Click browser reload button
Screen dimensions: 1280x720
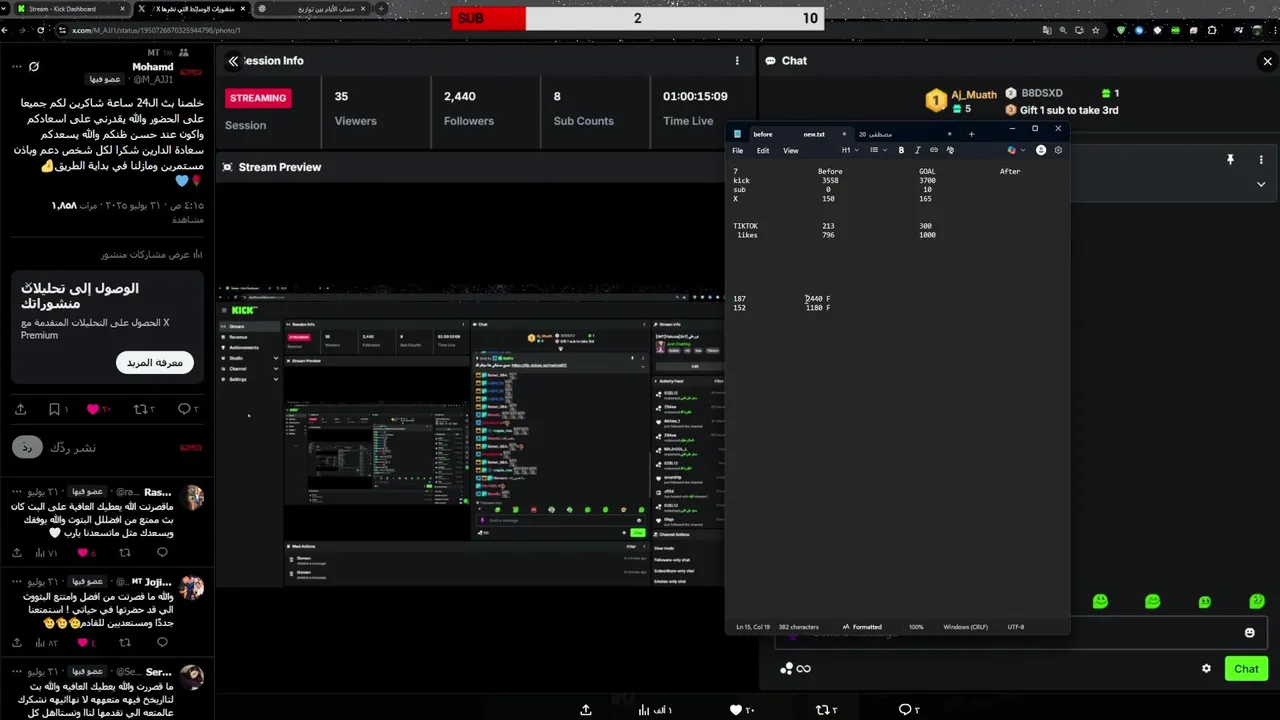tap(41, 30)
